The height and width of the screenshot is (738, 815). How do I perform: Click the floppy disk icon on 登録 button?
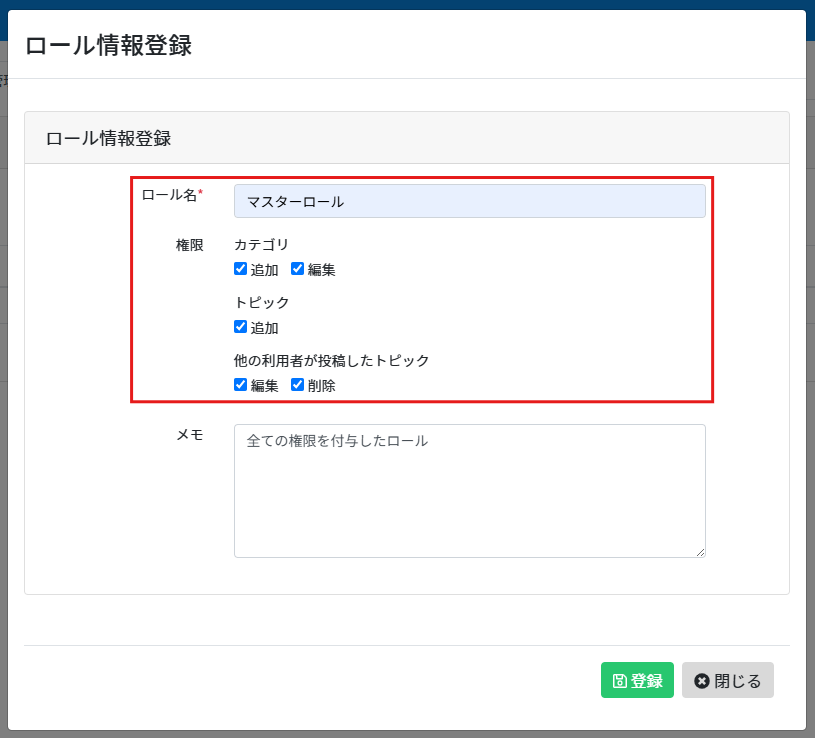[x=620, y=681]
